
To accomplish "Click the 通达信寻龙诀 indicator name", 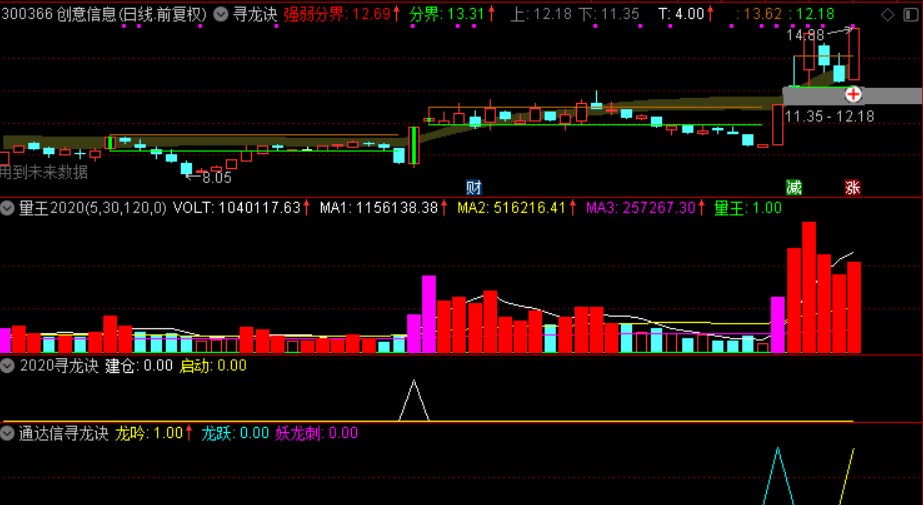I will pos(64,434).
